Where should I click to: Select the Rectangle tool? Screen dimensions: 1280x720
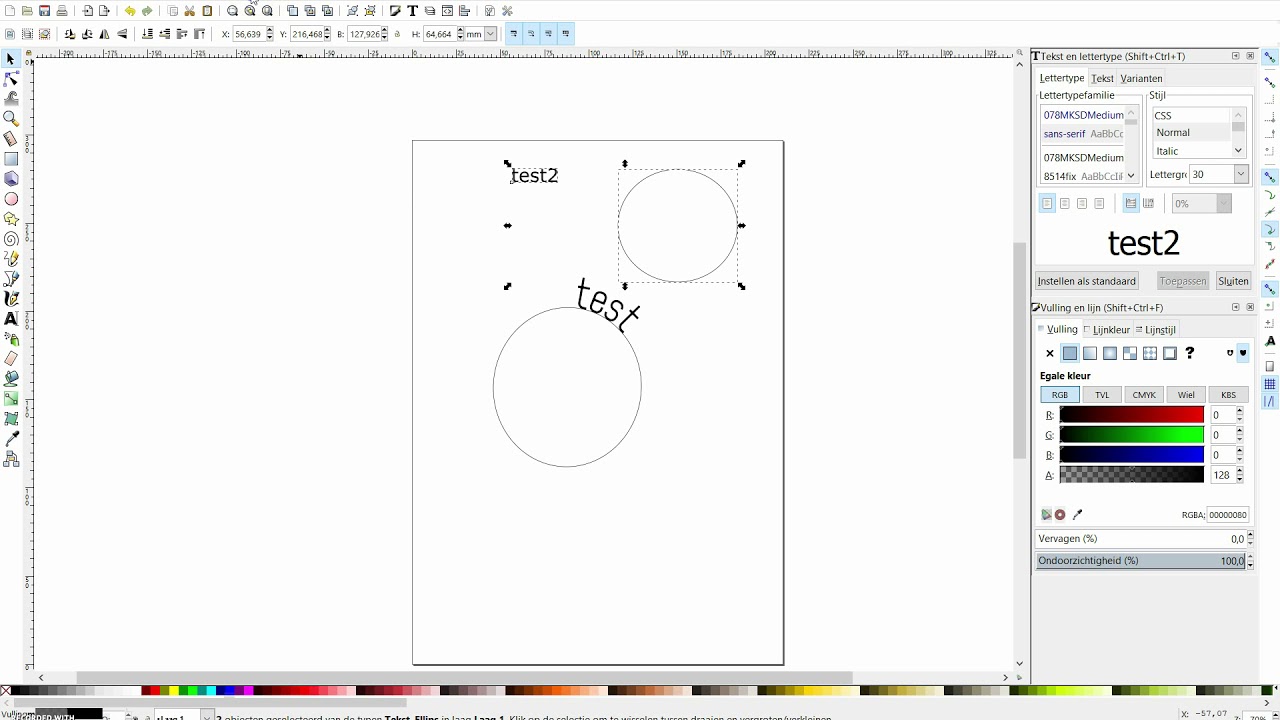[x=11, y=159]
